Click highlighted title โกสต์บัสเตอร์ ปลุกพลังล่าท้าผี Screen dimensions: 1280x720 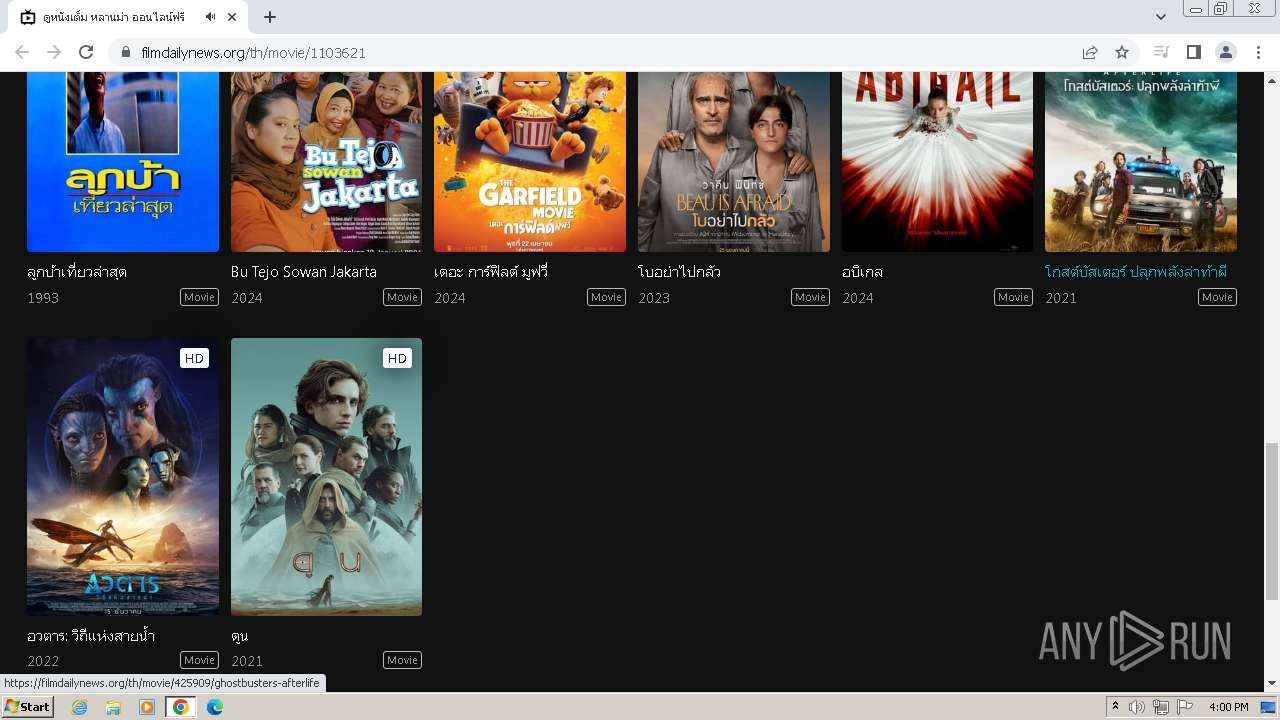coord(1136,272)
